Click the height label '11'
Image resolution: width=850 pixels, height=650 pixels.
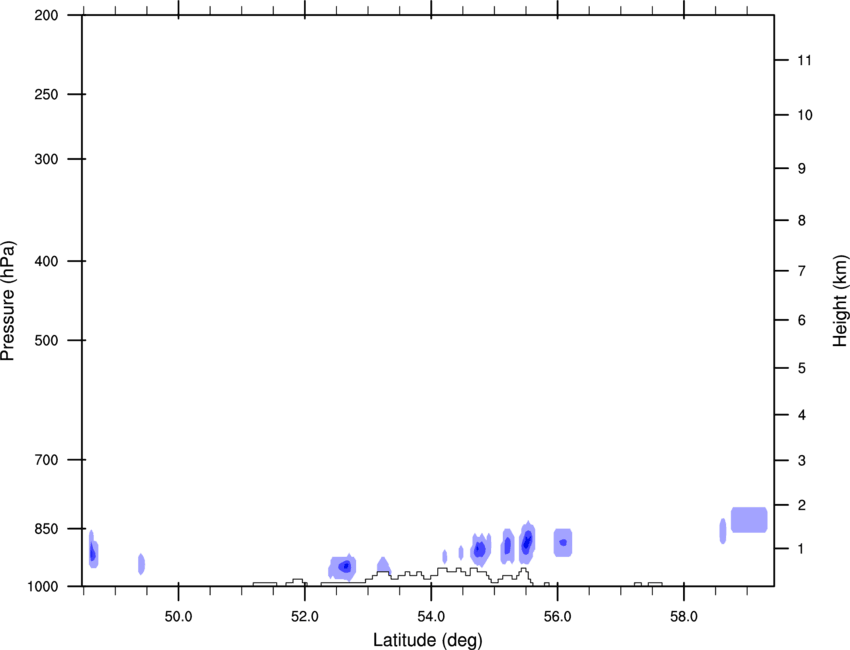pyautogui.click(x=804, y=60)
